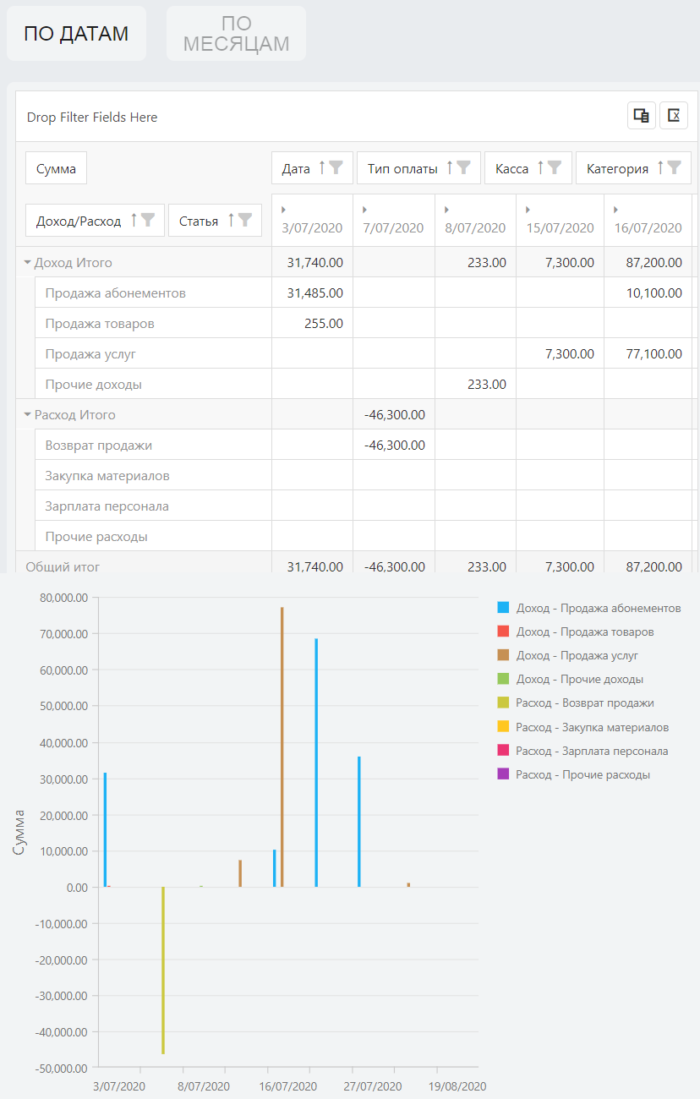The image size is (700, 1099).
Task: Click the Касса field header
Action: (528, 168)
